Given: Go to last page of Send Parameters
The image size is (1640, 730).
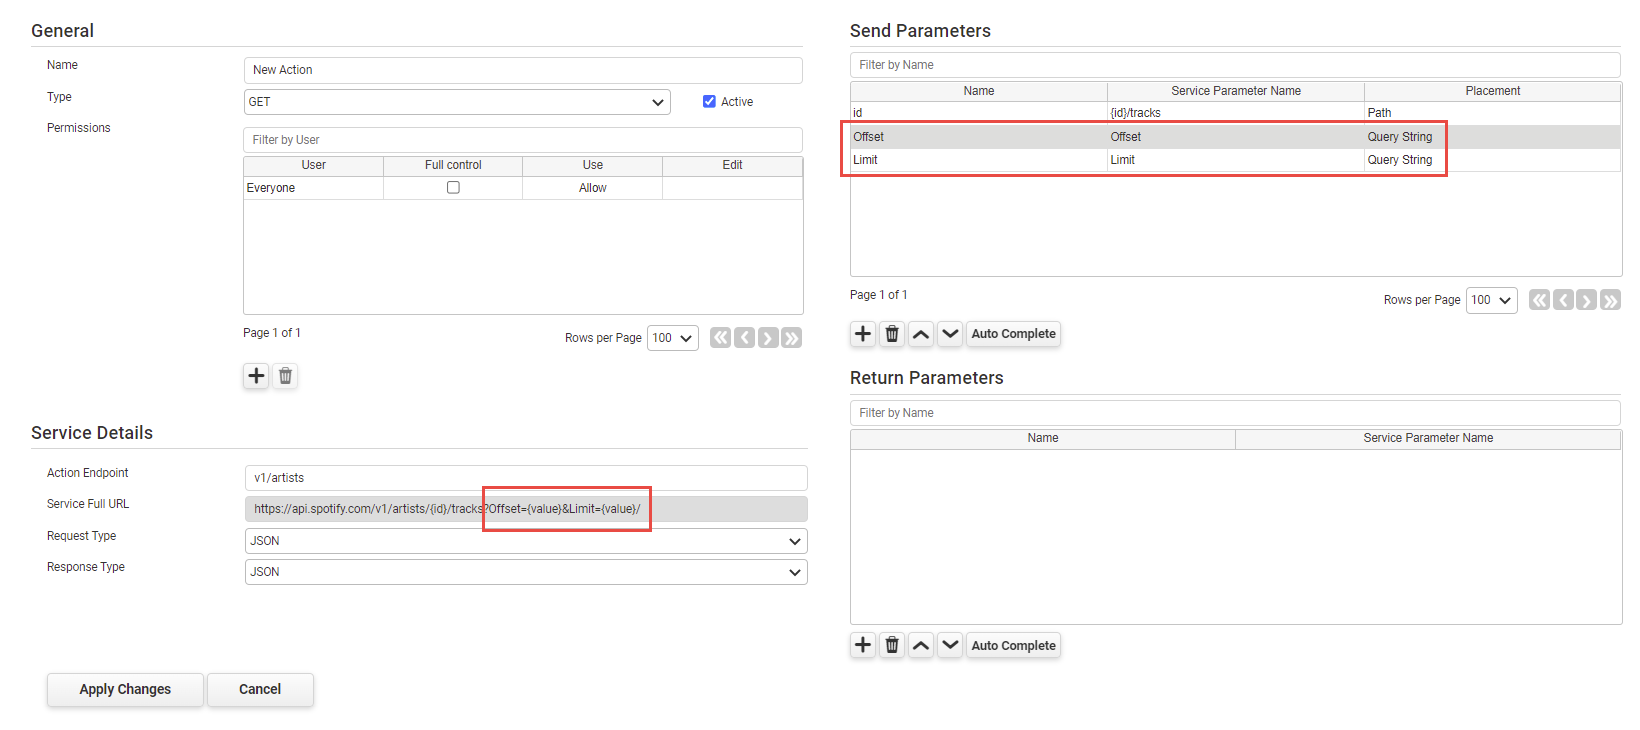Looking at the screenshot, I should [1611, 300].
